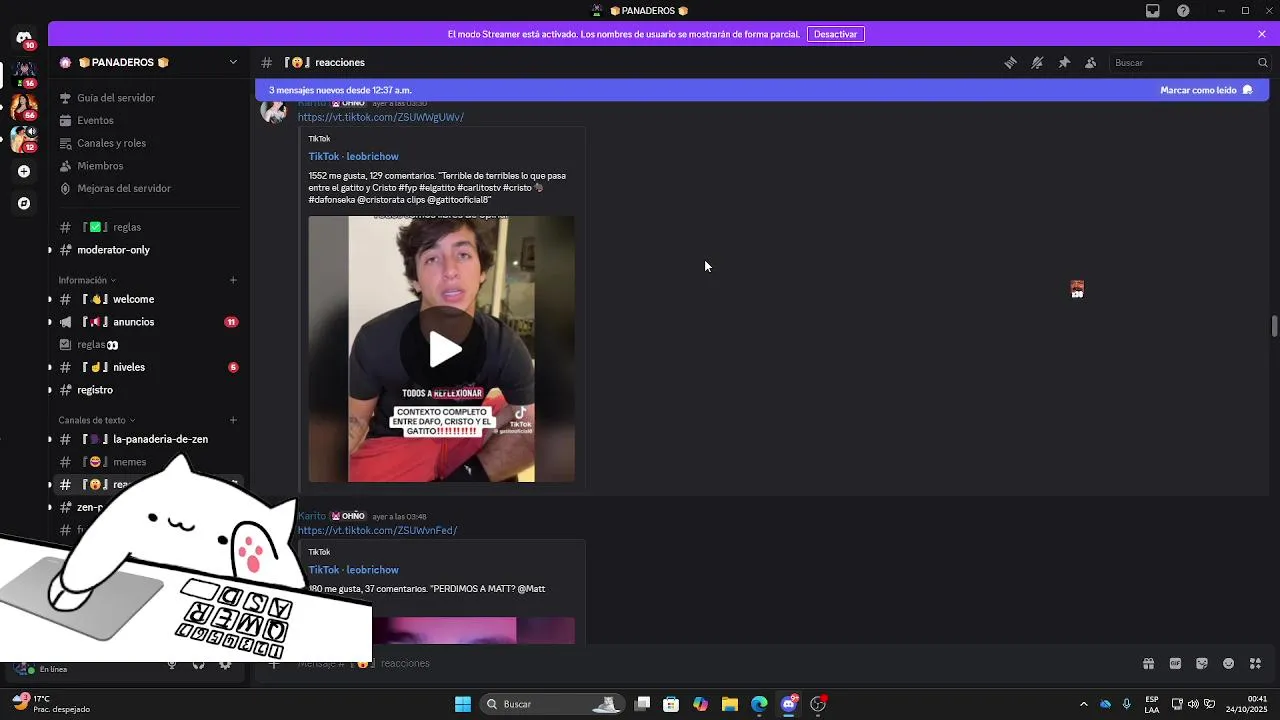Image resolution: width=1280 pixels, height=720 pixels.
Task: Play the TikTok video about Dafo and Cristo
Action: (x=445, y=349)
